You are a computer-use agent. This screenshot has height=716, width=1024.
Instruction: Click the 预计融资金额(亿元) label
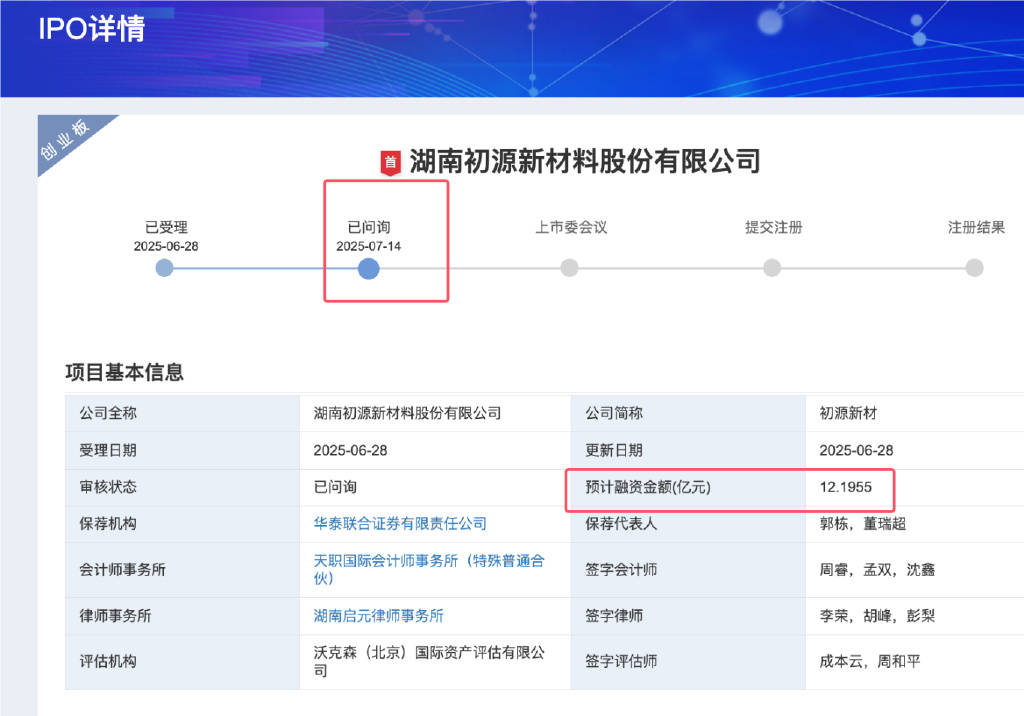[x=648, y=487]
